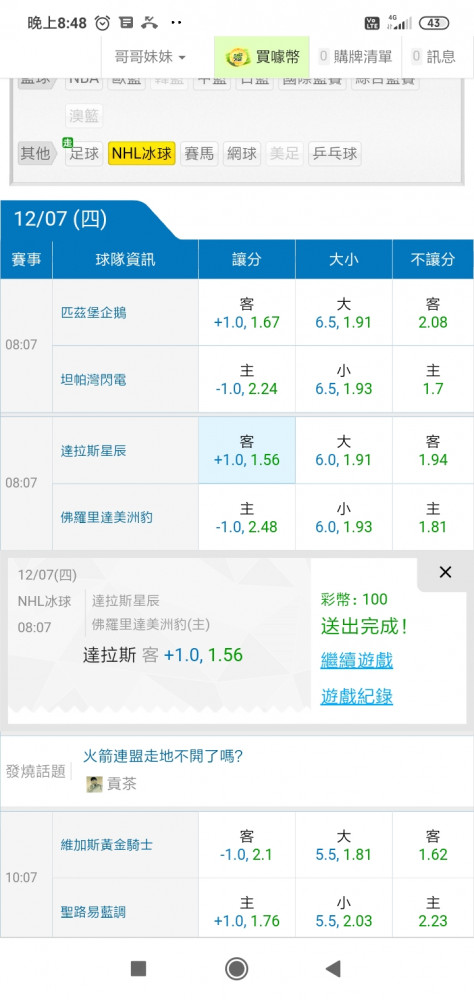Select the NHL冰球 sport tab
This screenshot has height=1000, width=474.
[142, 154]
